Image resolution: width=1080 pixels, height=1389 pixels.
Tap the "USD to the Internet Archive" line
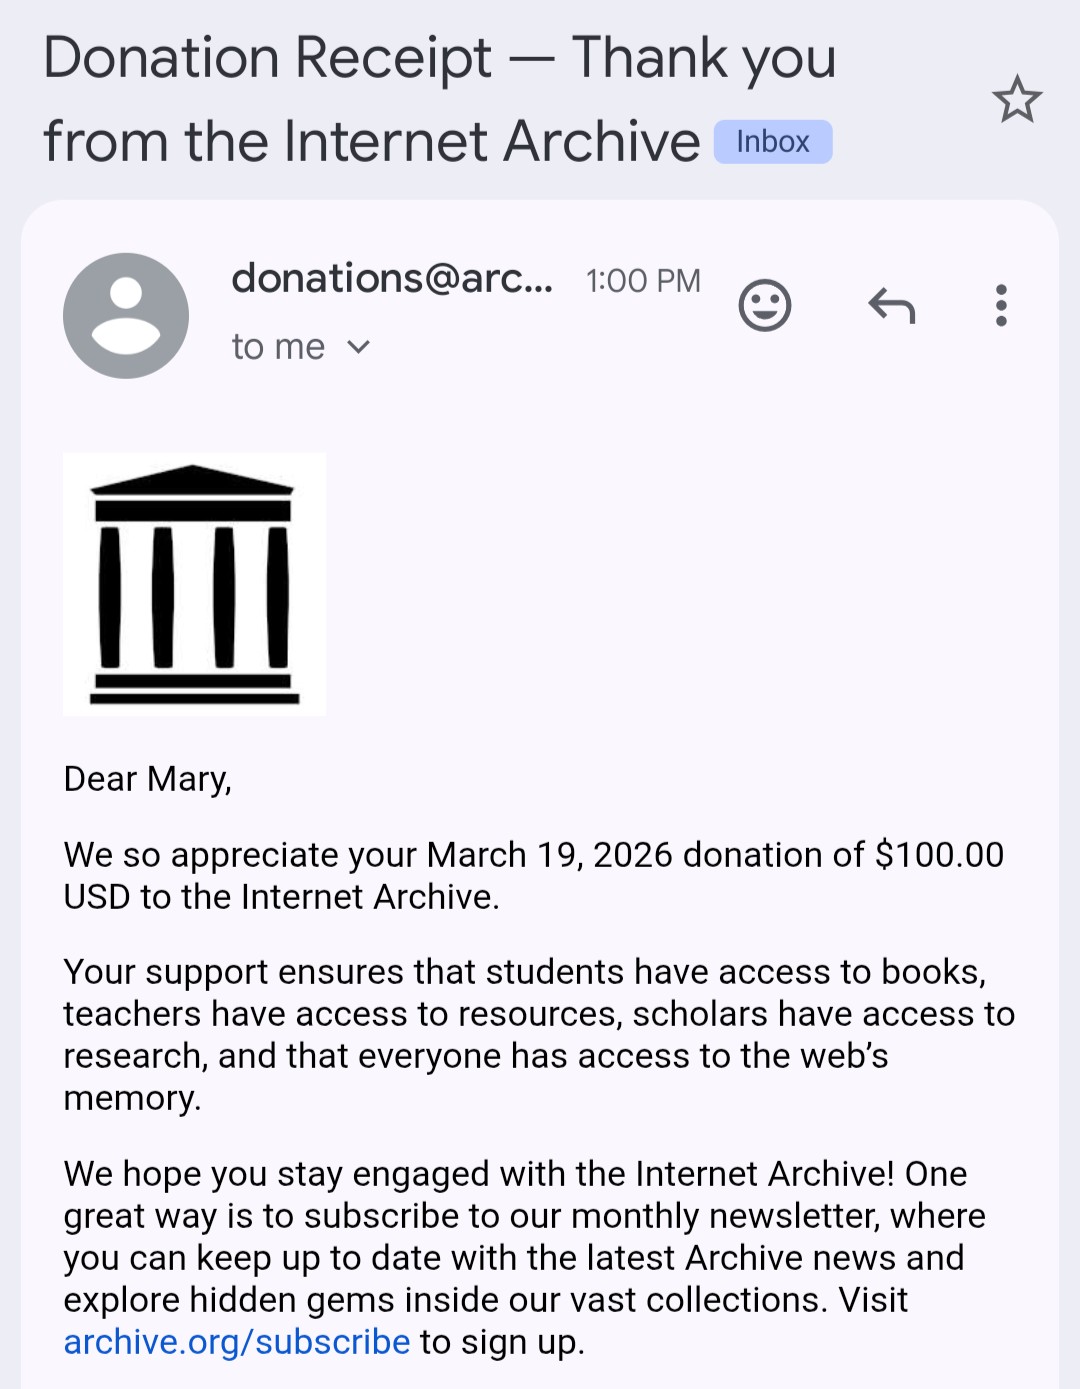click(281, 897)
